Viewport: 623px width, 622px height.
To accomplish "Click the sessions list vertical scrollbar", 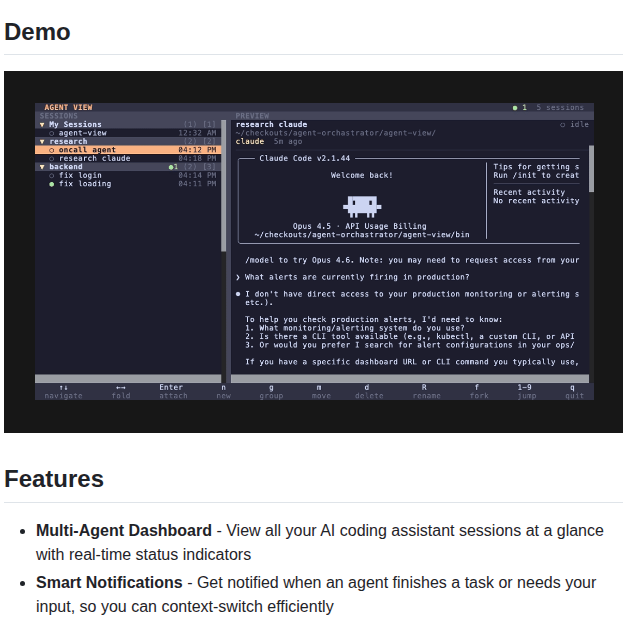I will coord(224,186).
